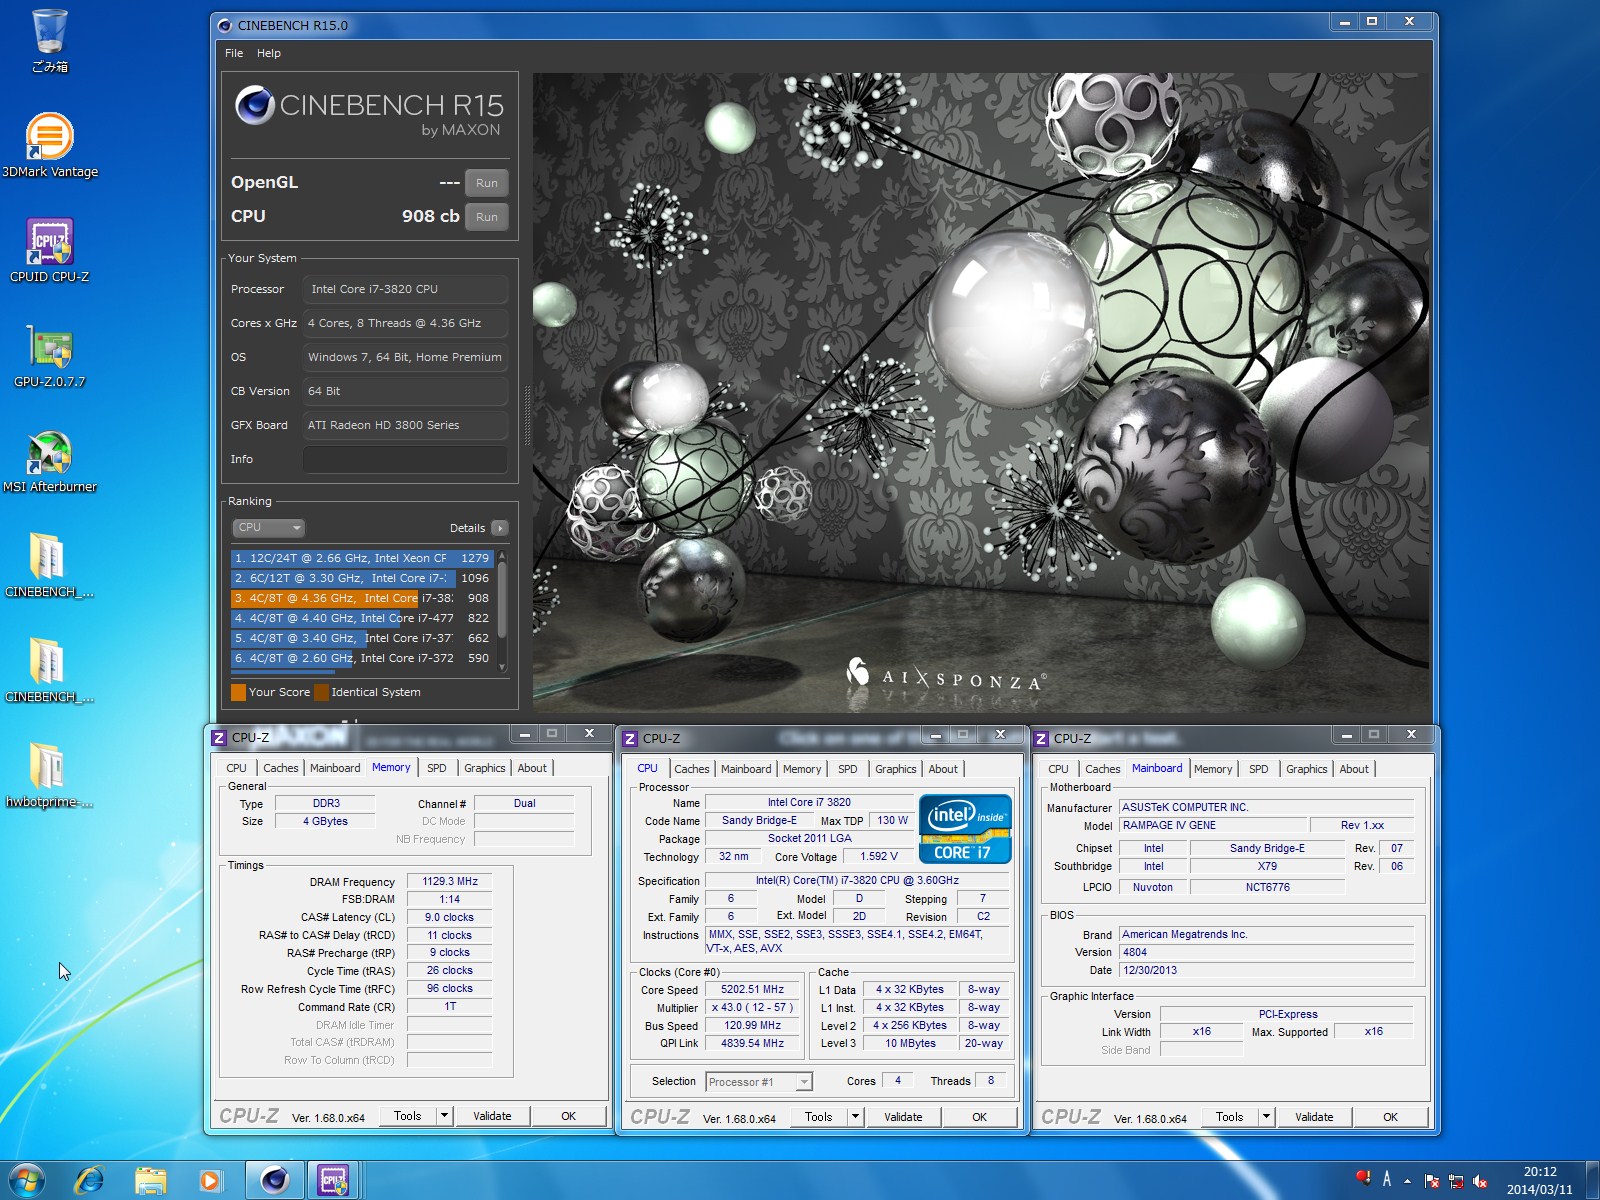
Task: Click OK in the memory CPU-Z window
Action: [568, 1116]
